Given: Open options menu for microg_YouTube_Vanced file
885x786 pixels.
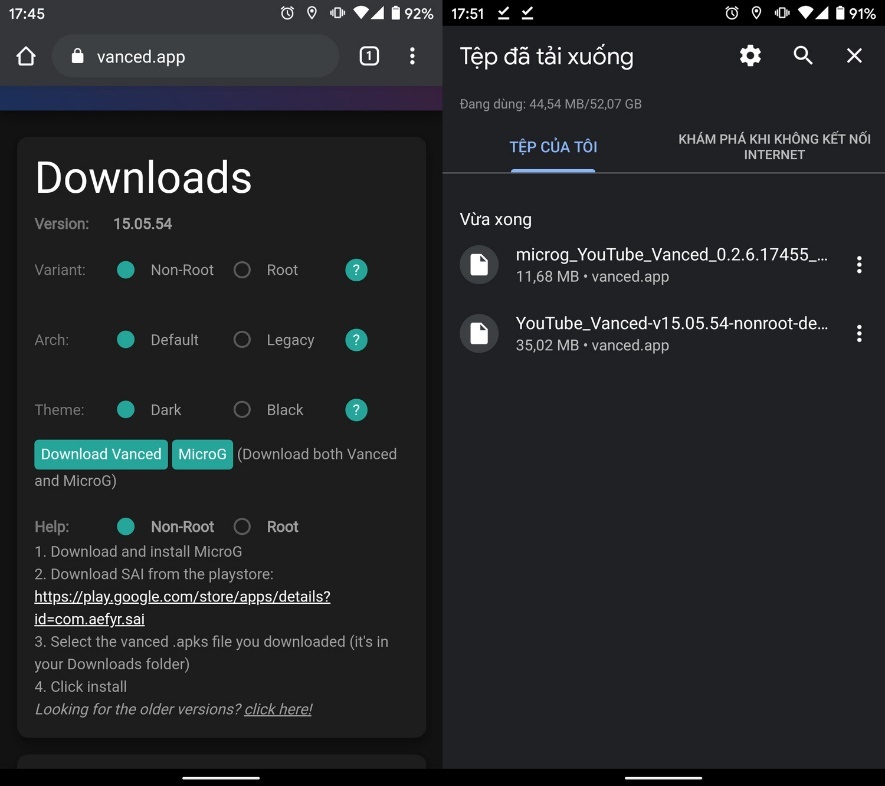Looking at the screenshot, I should (x=858, y=265).
